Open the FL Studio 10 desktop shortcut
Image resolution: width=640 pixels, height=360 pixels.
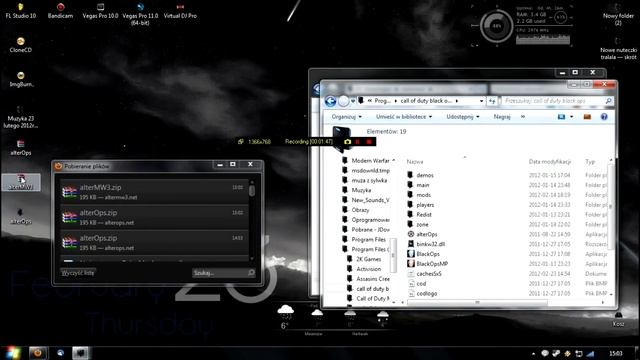click(20, 11)
